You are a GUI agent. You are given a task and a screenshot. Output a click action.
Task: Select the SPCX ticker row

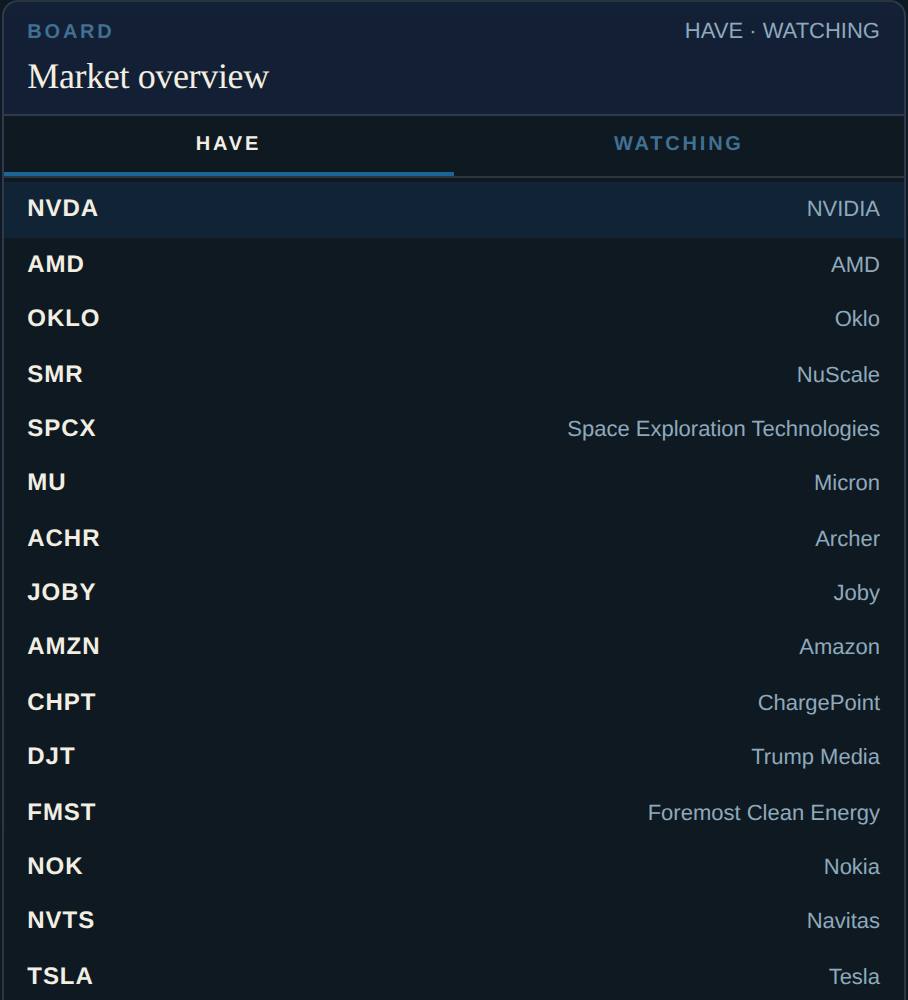click(454, 428)
